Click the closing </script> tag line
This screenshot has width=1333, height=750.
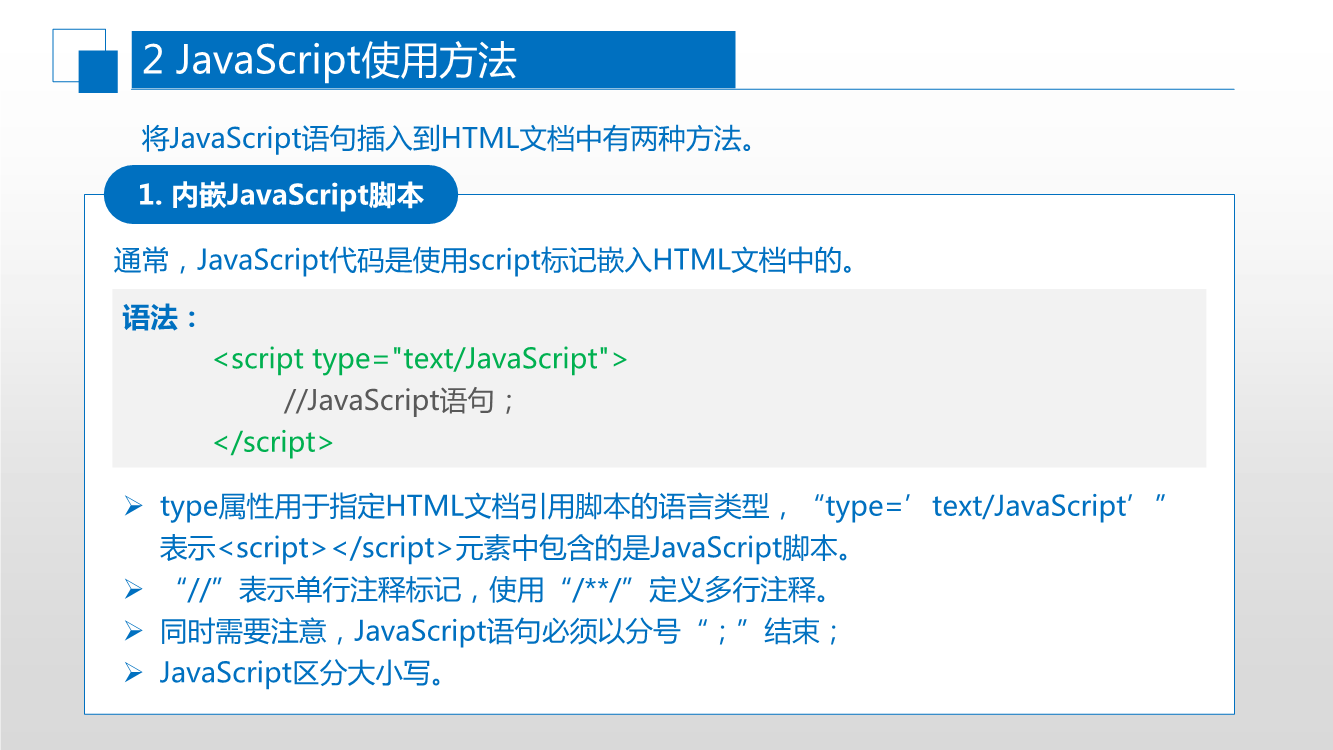(x=273, y=442)
